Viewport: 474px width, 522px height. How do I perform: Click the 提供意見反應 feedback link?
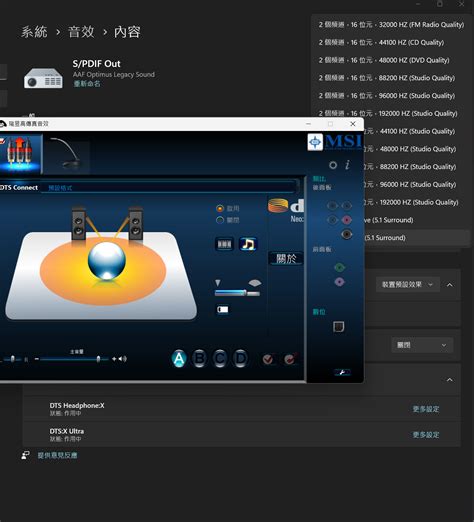click(57, 455)
